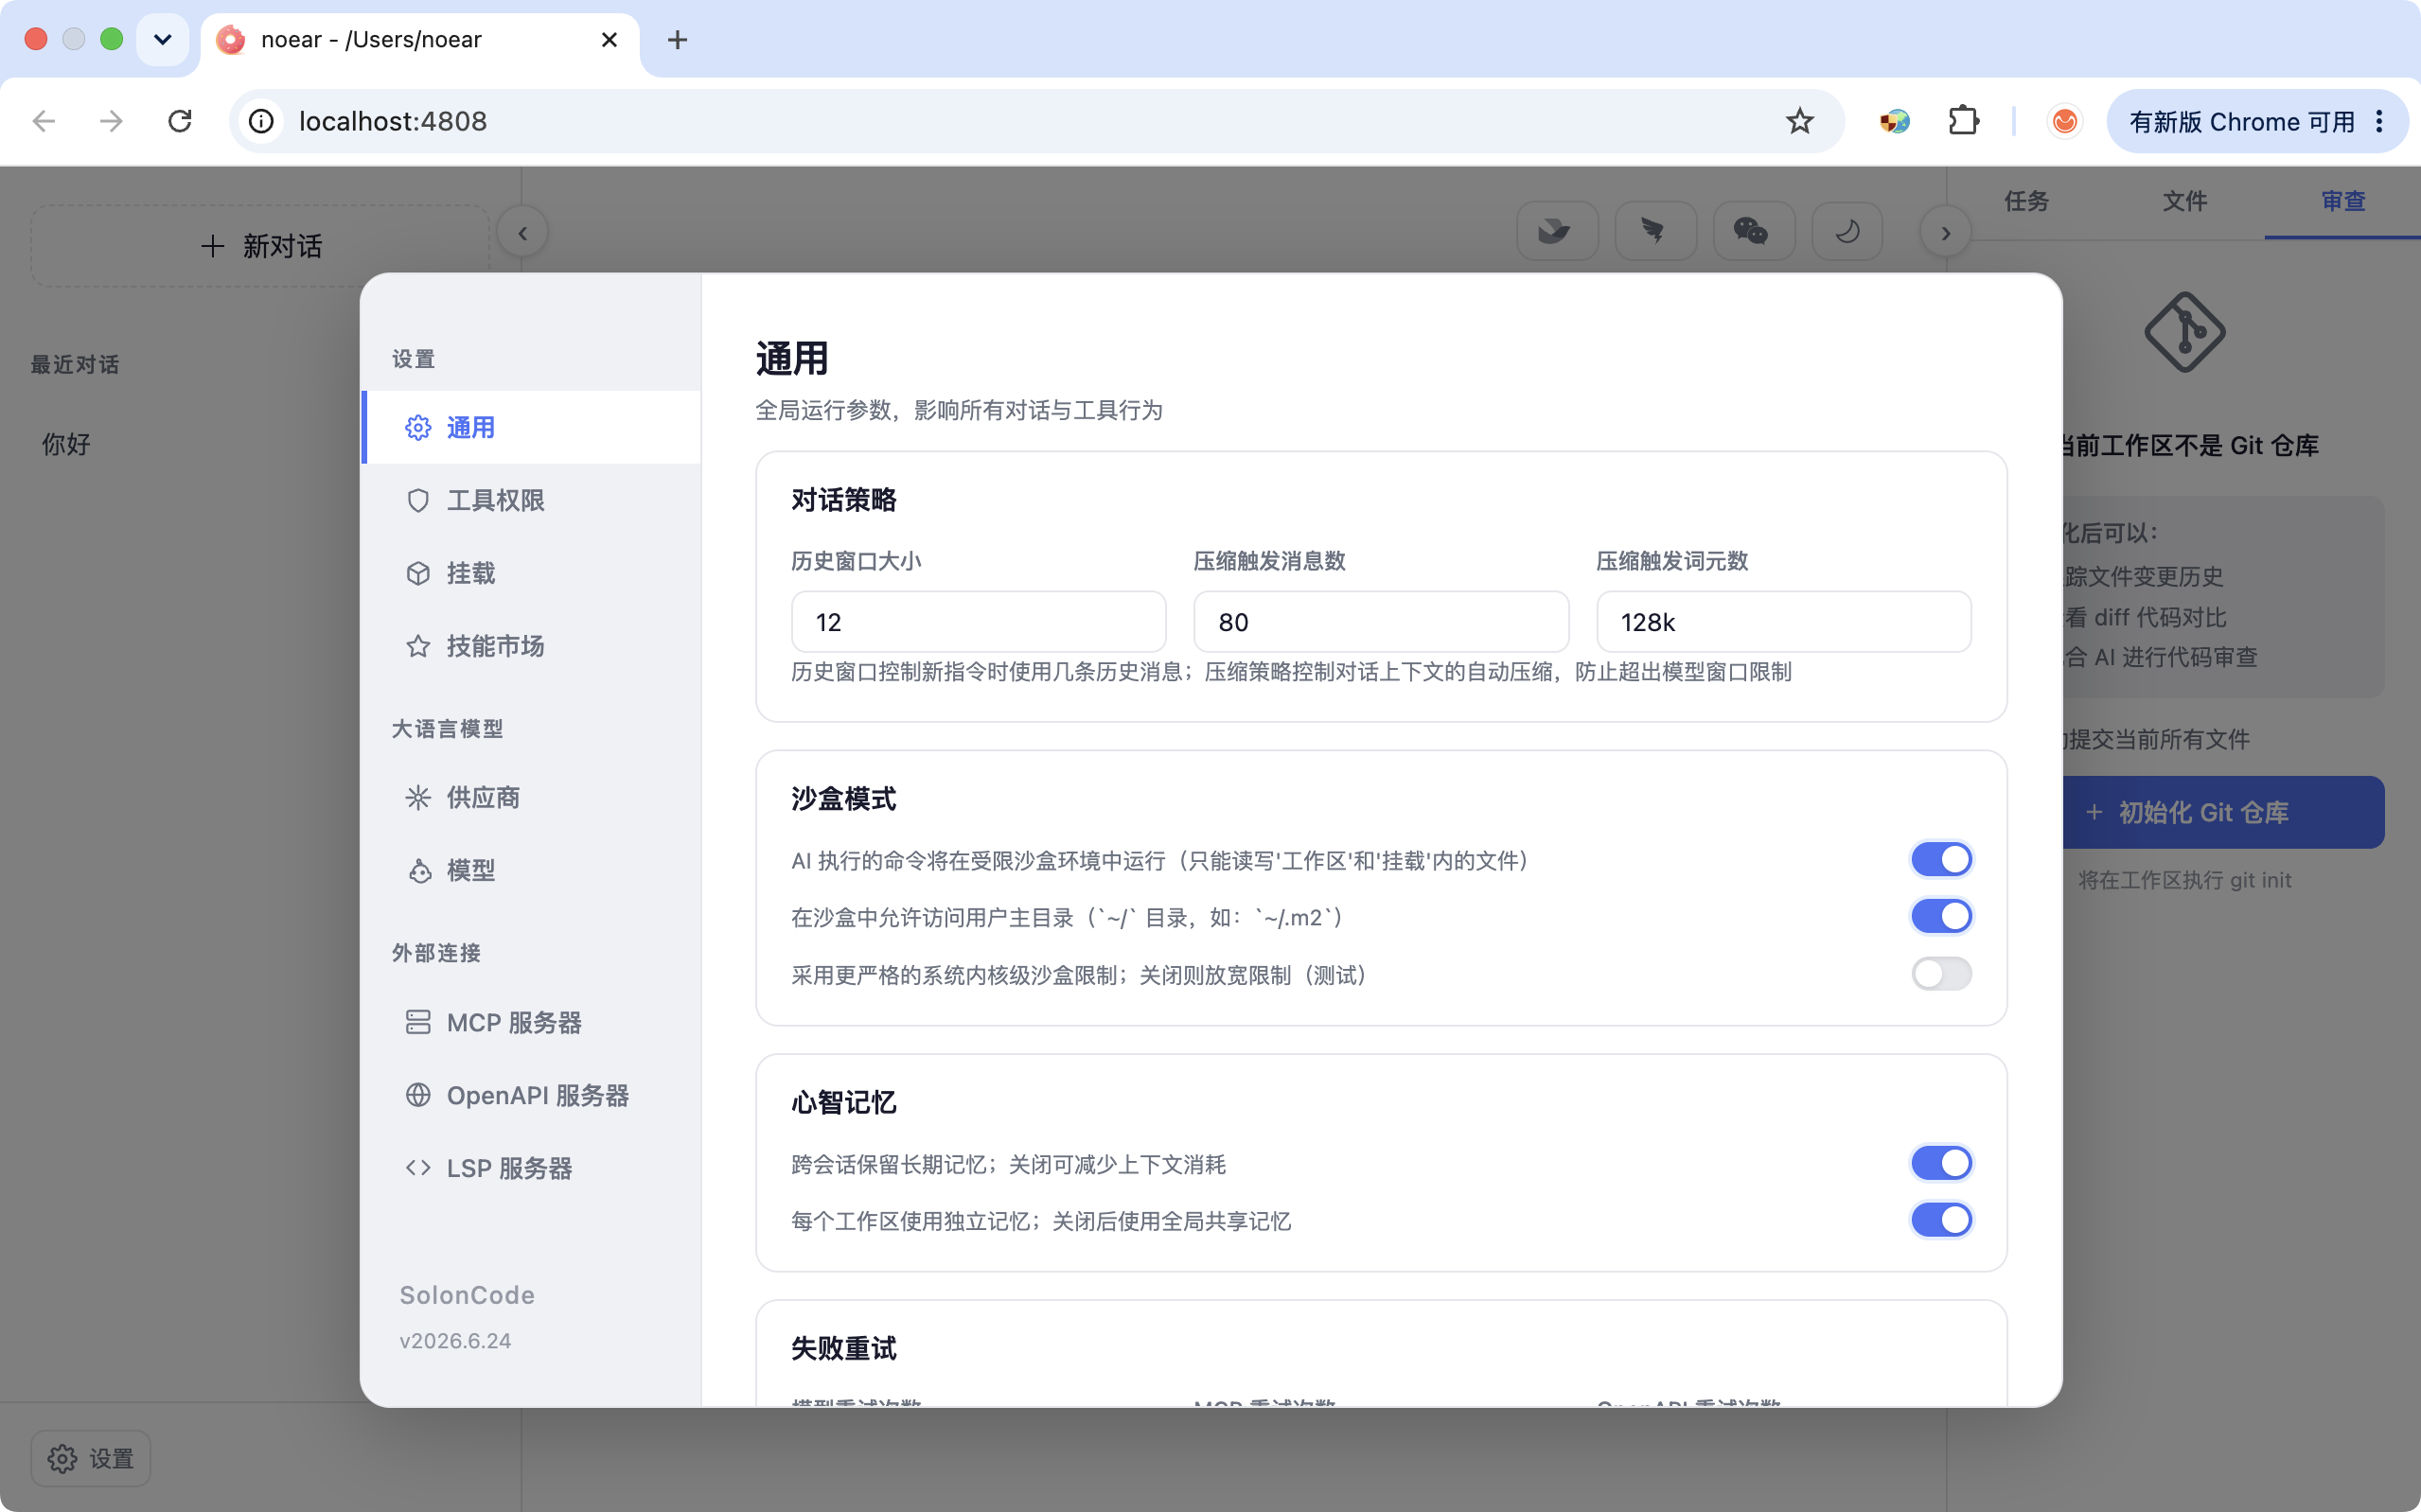This screenshot has width=2421, height=1512.
Task: Open the 技能市场 settings section
Action: 531,646
